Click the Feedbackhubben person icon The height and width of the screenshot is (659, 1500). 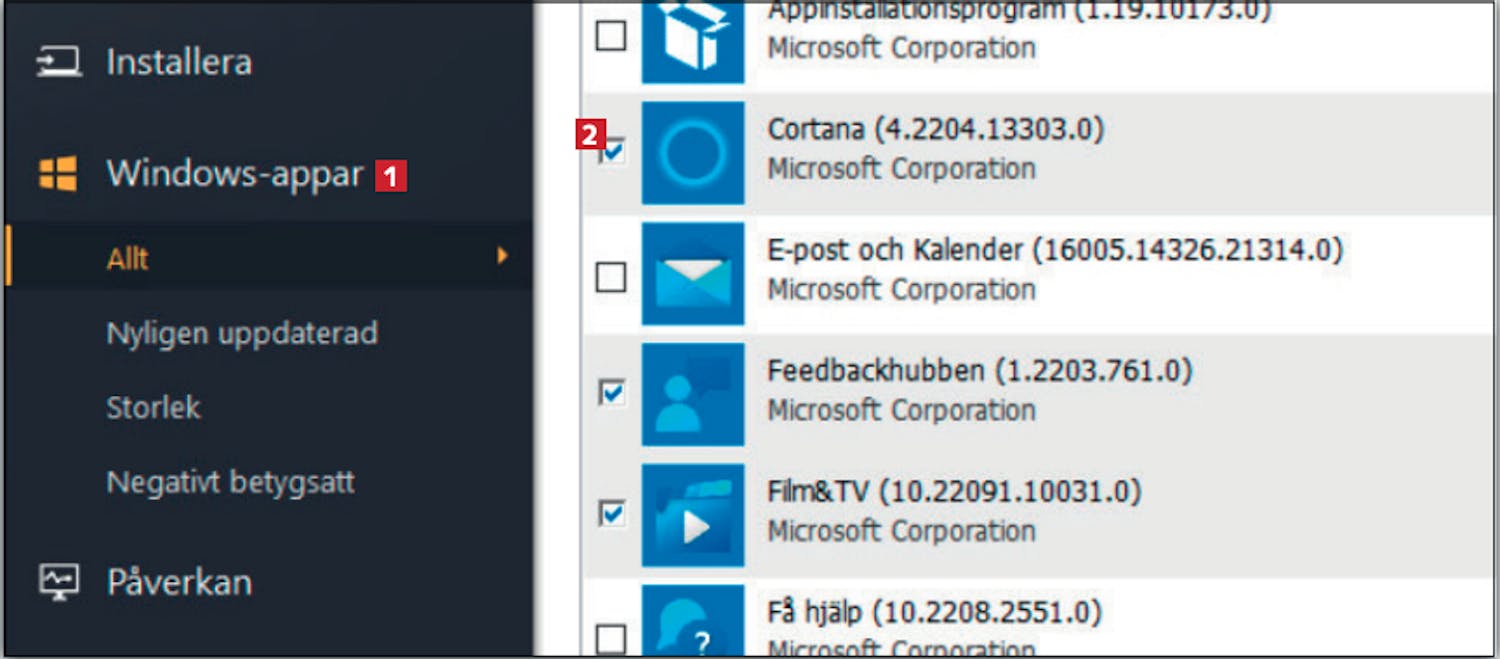(x=693, y=394)
